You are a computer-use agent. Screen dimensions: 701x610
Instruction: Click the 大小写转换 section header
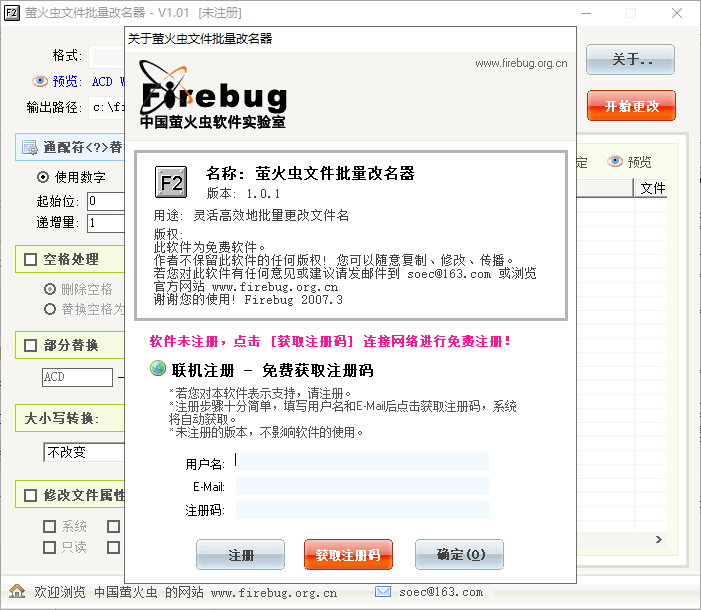(70, 418)
